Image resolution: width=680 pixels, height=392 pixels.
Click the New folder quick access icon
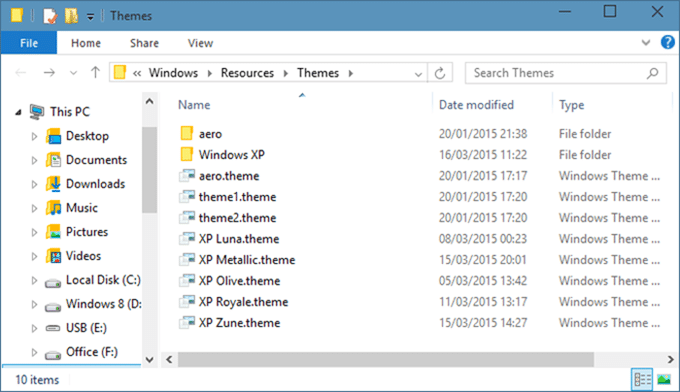pyautogui.click(x=71, y=16)
